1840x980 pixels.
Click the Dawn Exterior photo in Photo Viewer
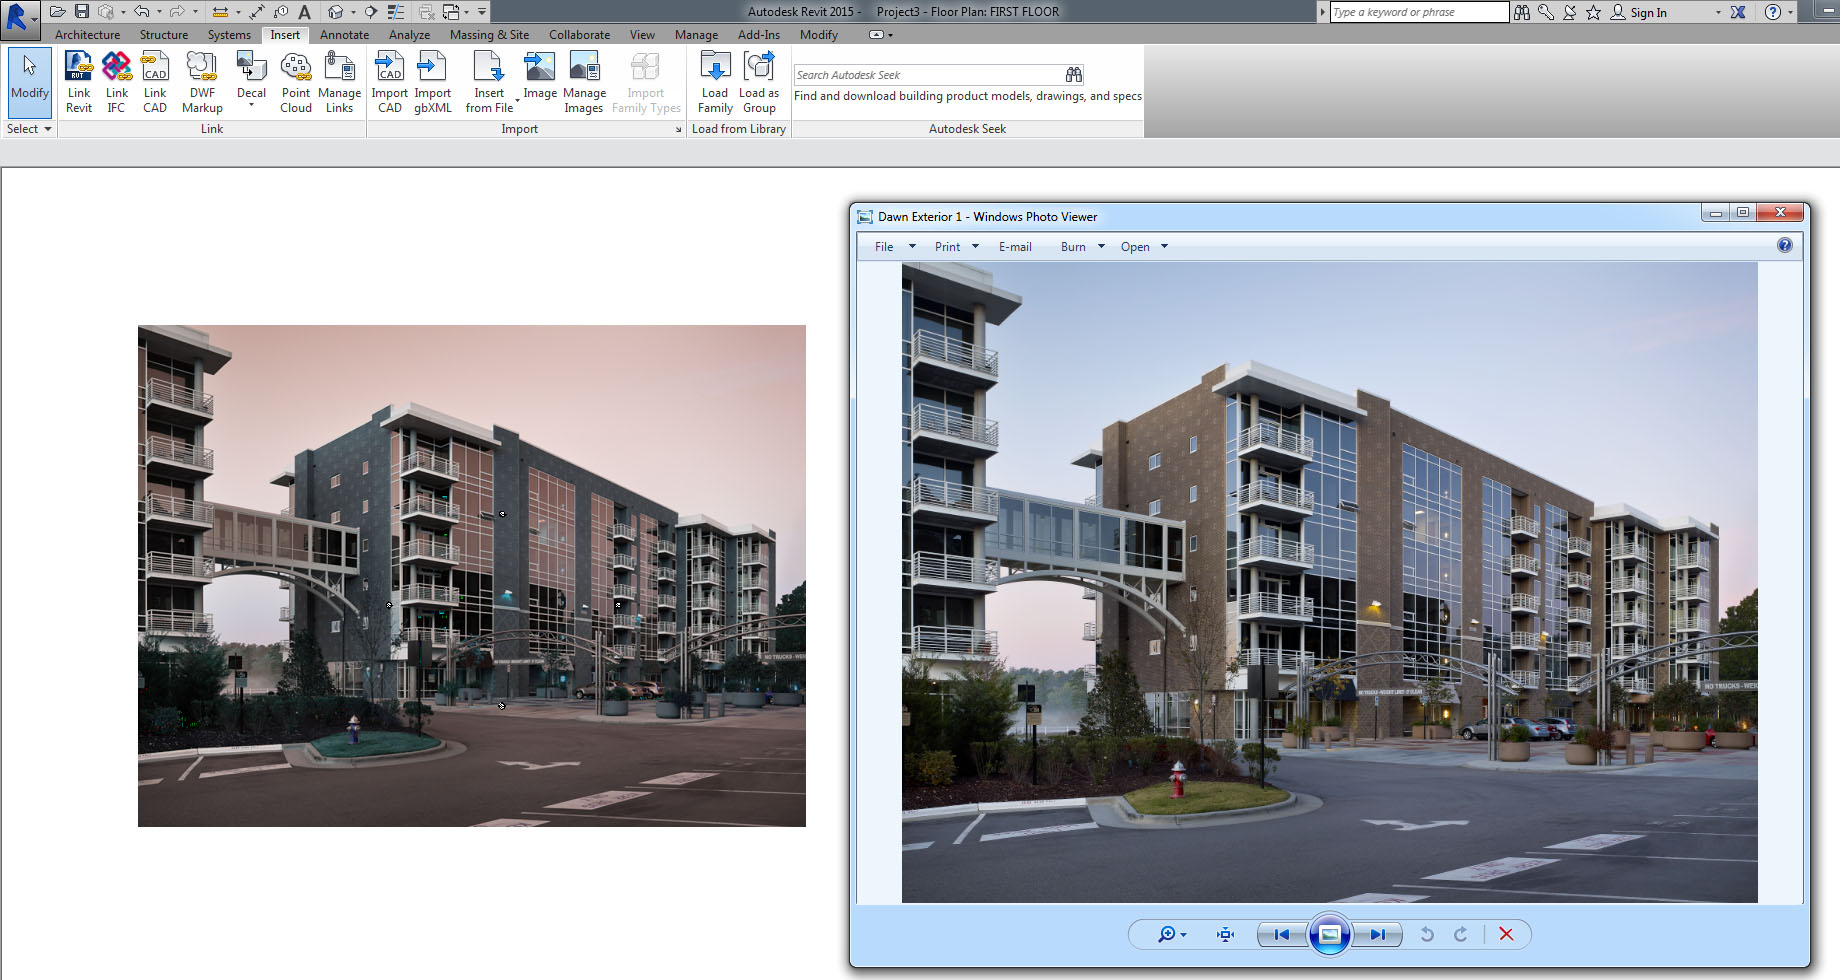pyautogui.click(x=1330, y=583)
